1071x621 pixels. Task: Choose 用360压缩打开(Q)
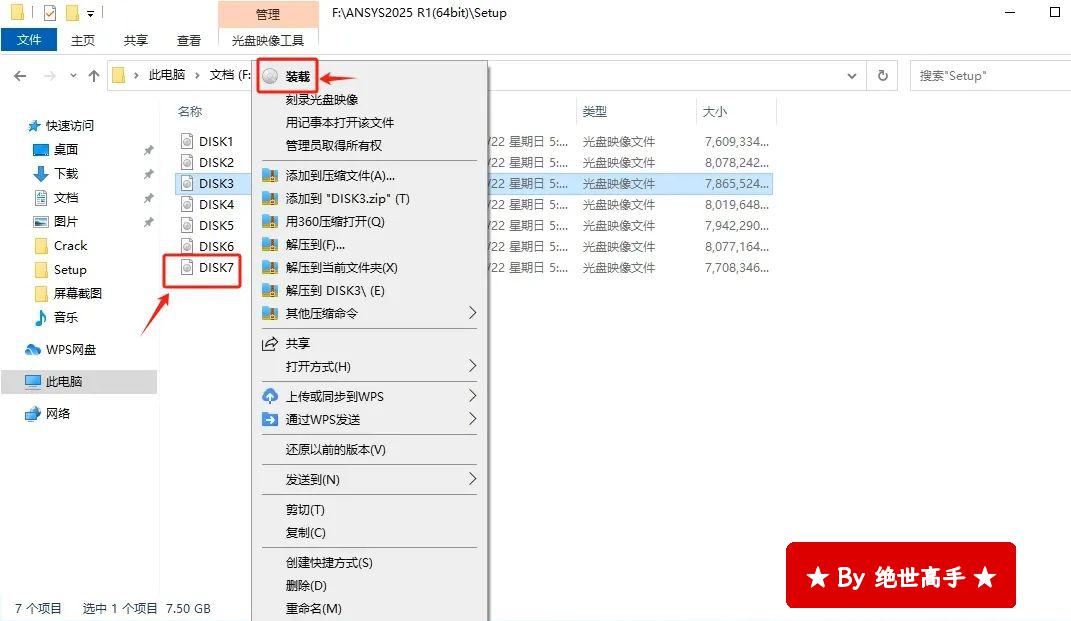click(x=335, y=222)
